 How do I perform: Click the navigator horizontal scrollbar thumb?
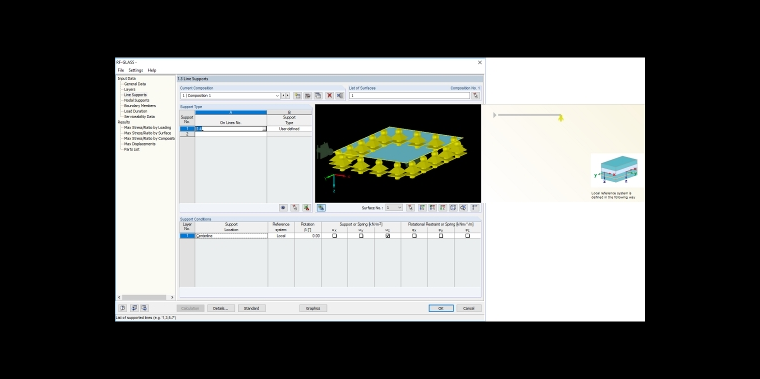143,297
